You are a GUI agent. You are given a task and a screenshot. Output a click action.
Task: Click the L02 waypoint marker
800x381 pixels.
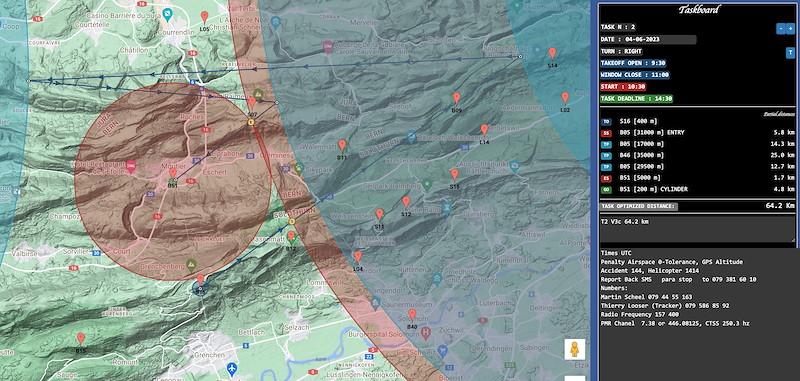pyautogui.click(x=565, y=98)
